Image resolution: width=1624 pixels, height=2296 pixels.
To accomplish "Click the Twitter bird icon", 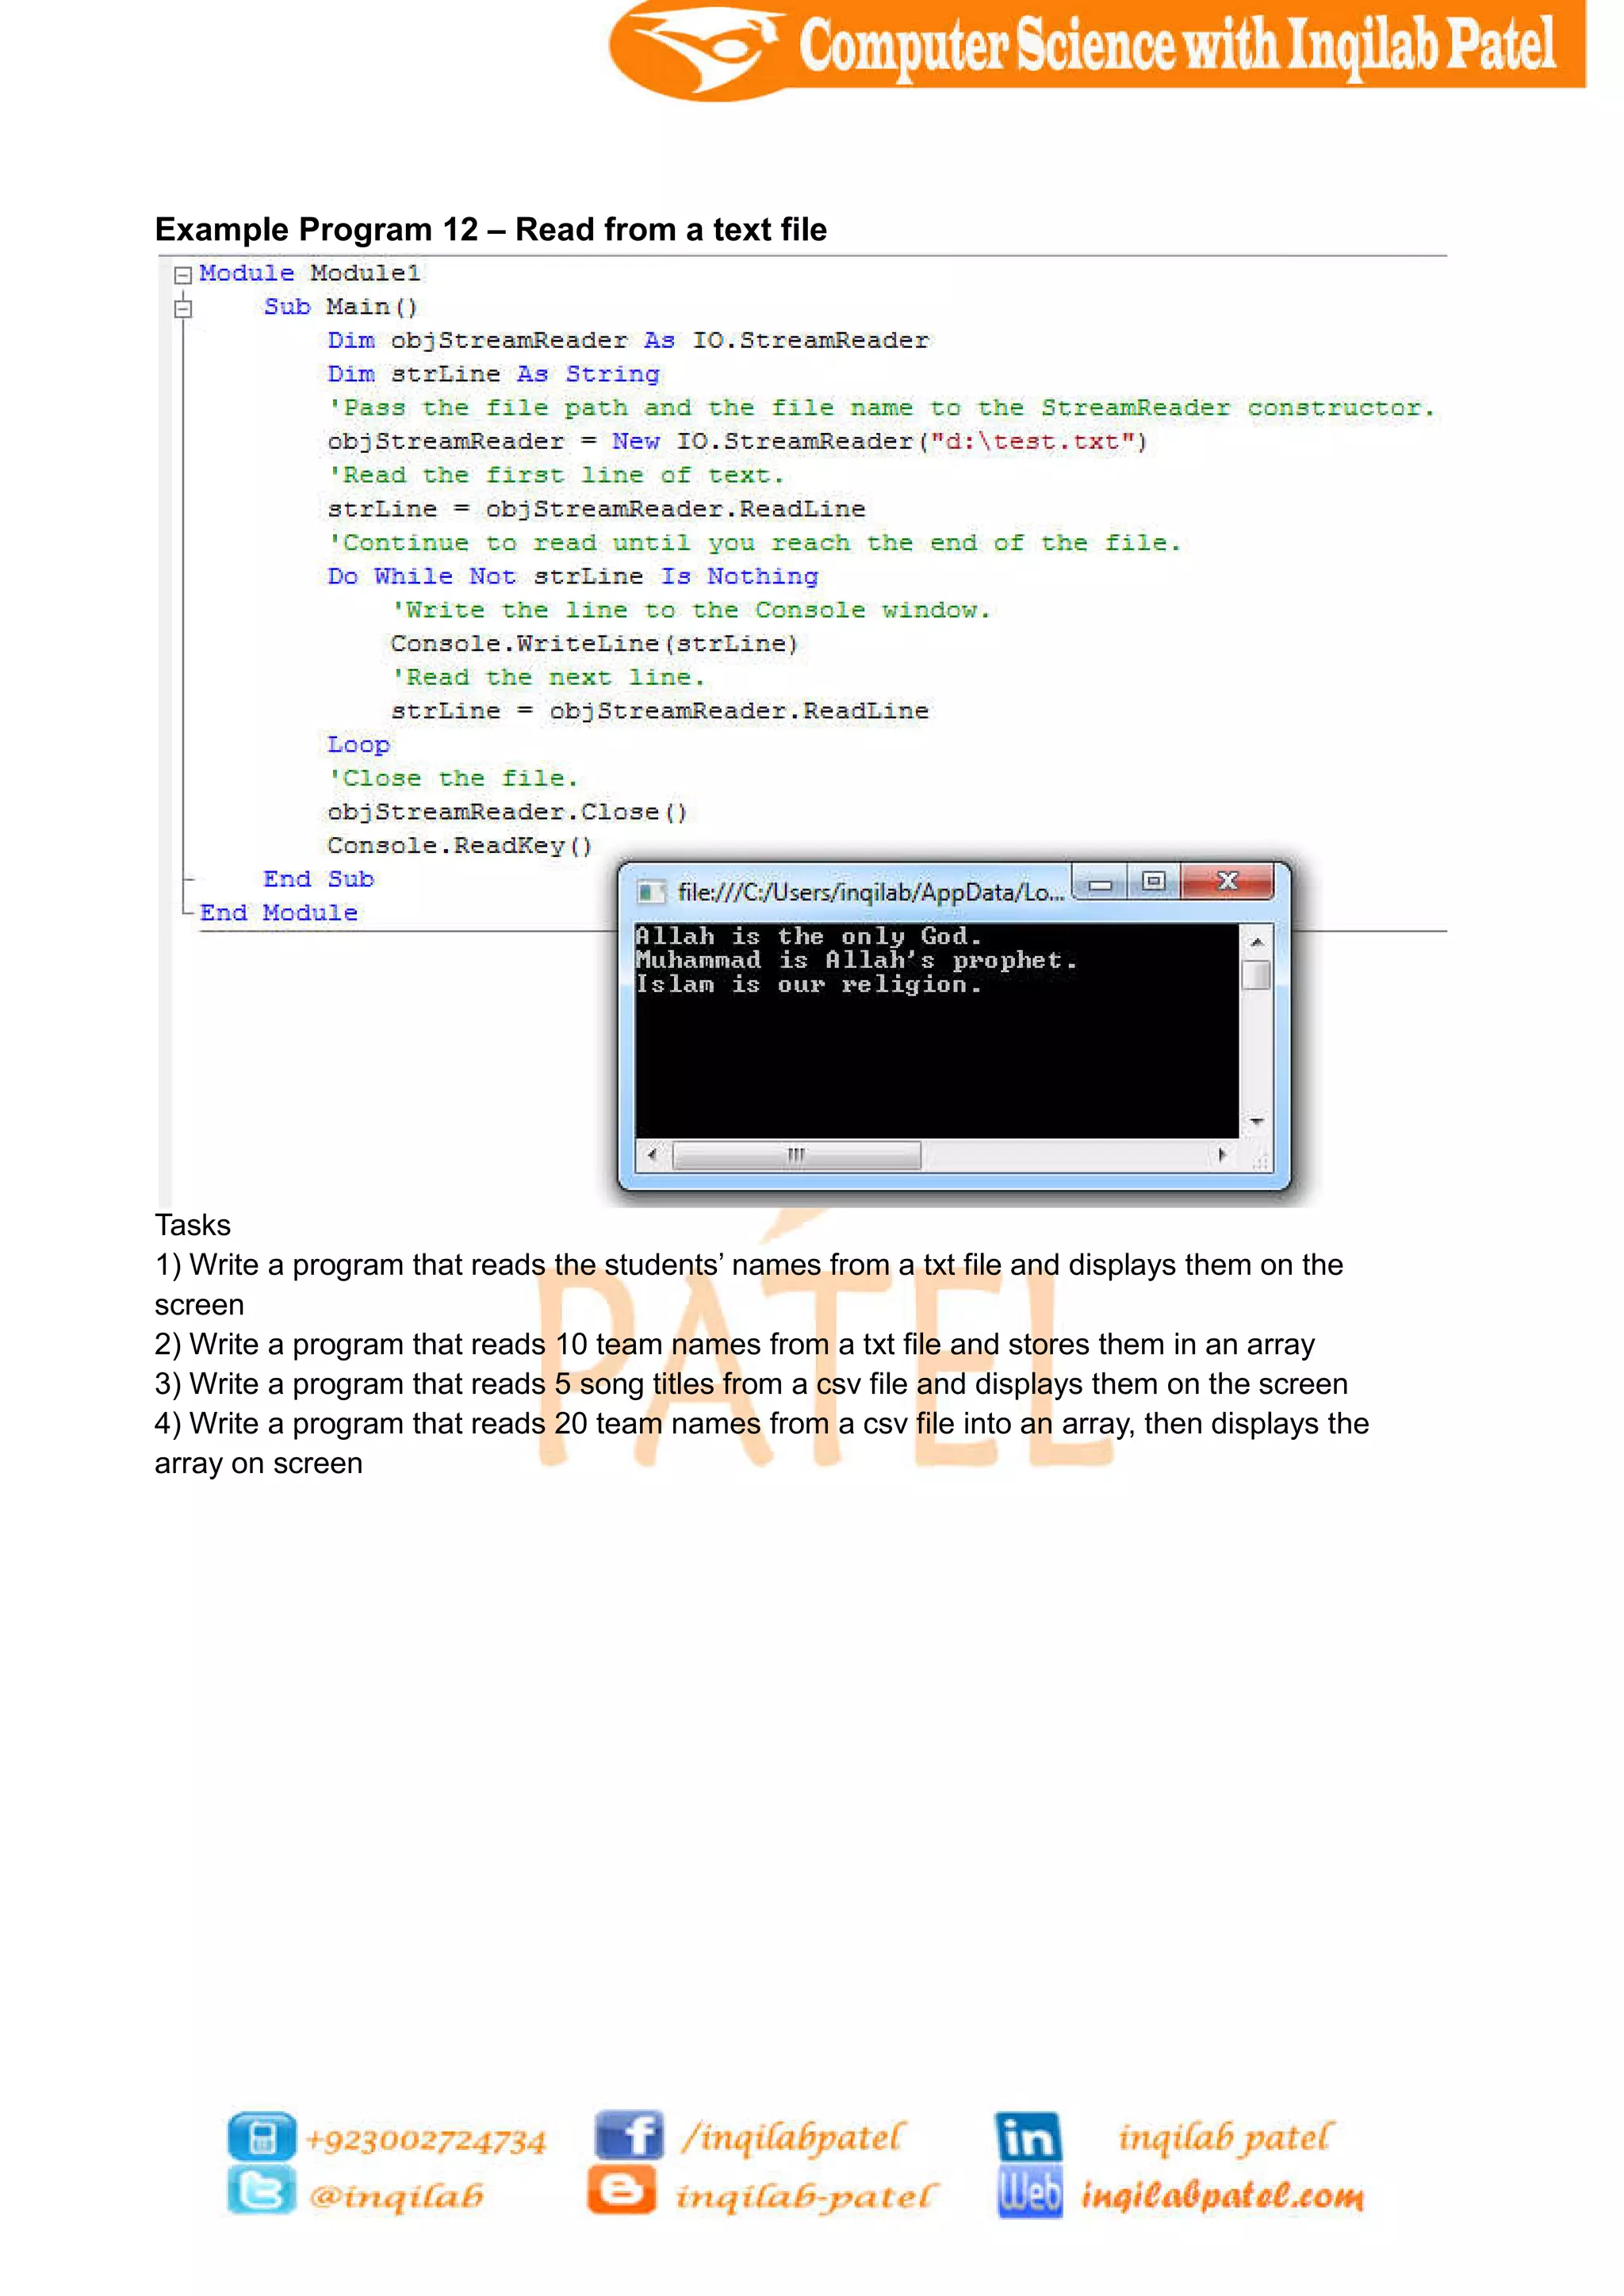I will (261, 2190).
